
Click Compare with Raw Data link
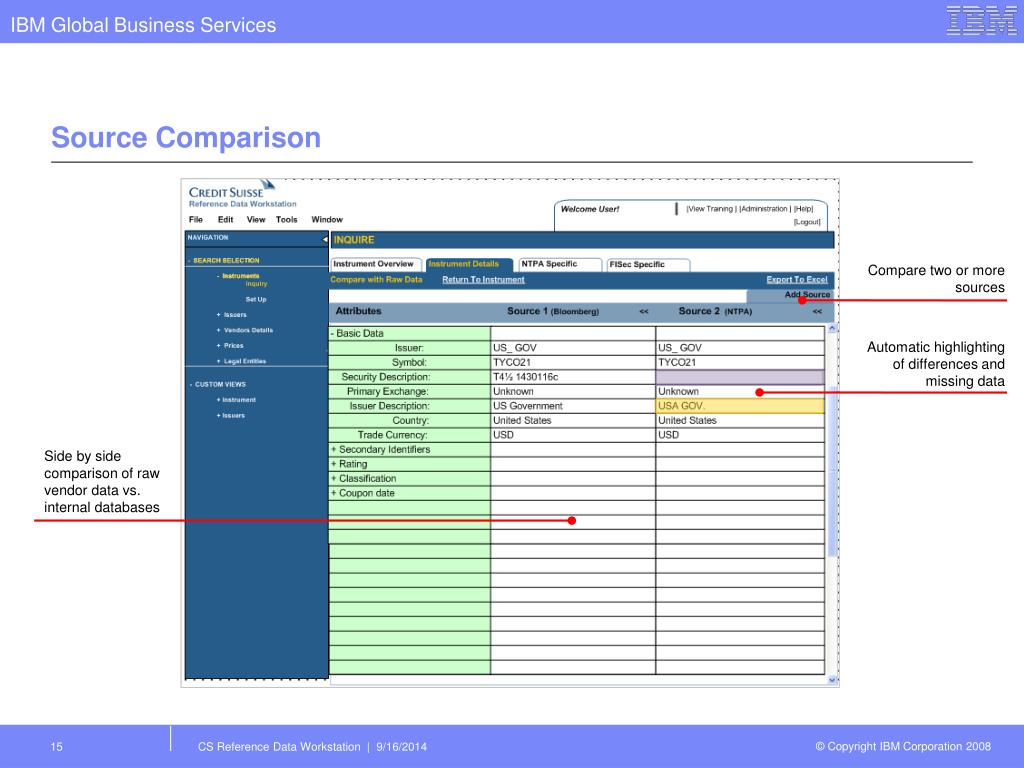pyautogui.click(x=376, y=280)
